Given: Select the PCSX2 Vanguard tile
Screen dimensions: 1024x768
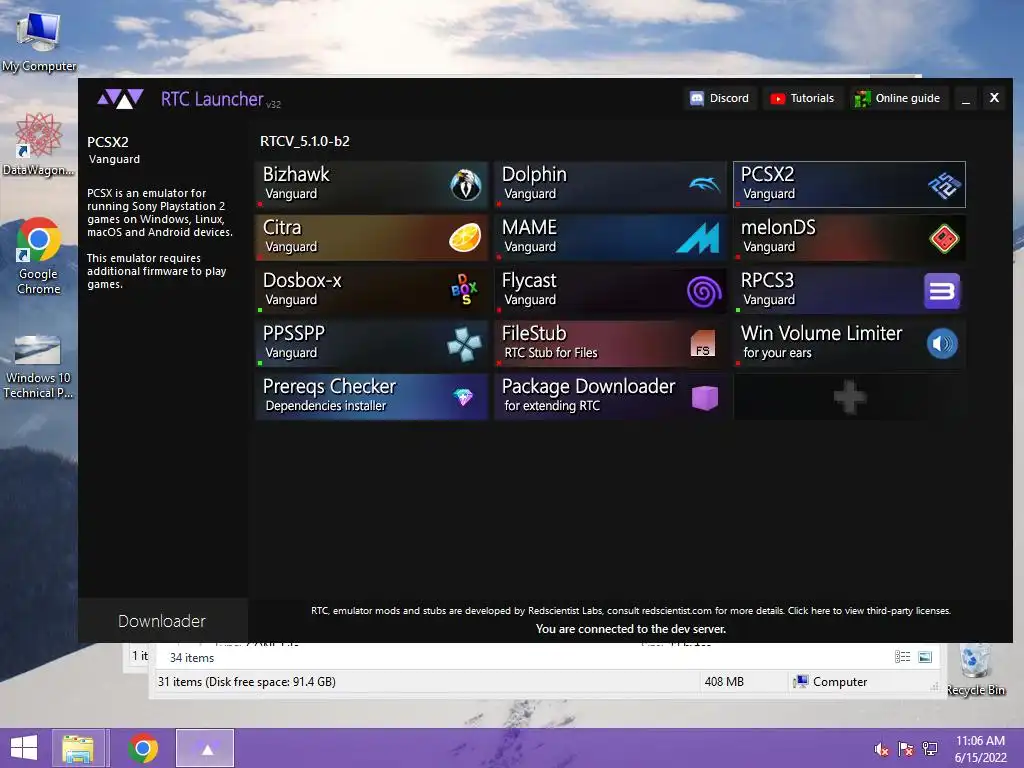Looking at the screenshot, I should [849, 184].
